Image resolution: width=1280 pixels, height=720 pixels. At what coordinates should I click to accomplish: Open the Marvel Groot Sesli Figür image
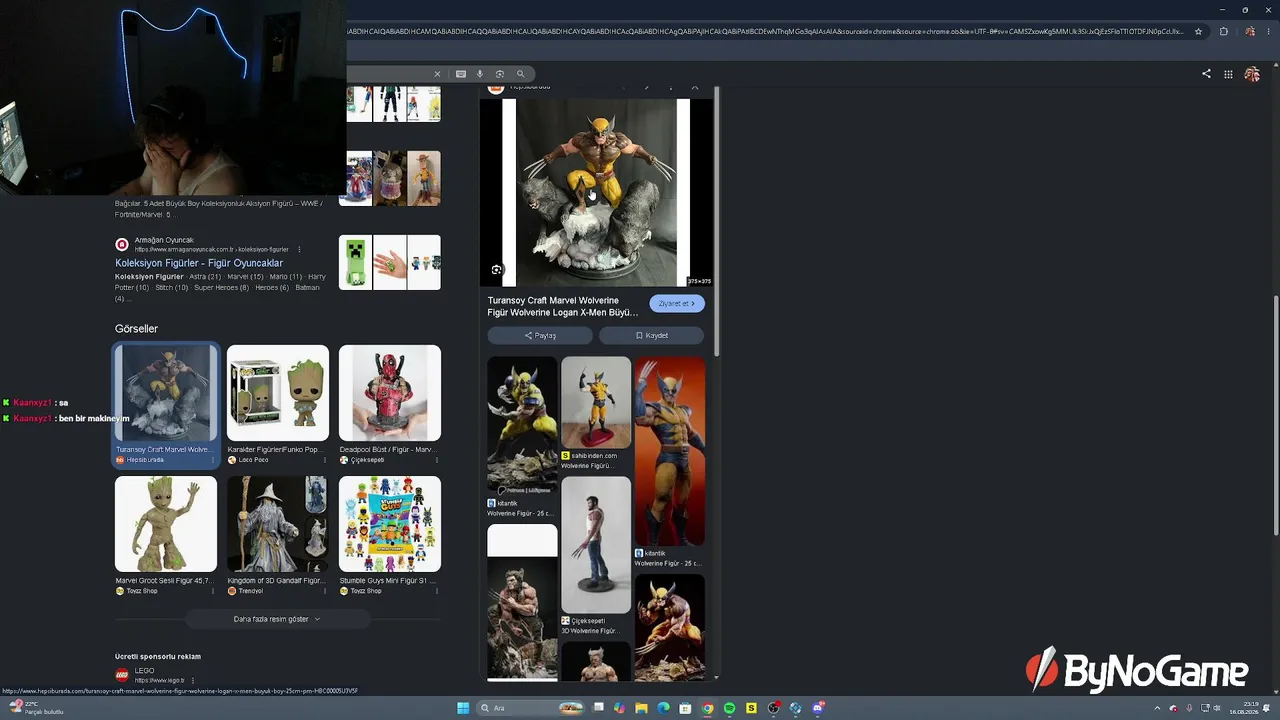point(166,524)
